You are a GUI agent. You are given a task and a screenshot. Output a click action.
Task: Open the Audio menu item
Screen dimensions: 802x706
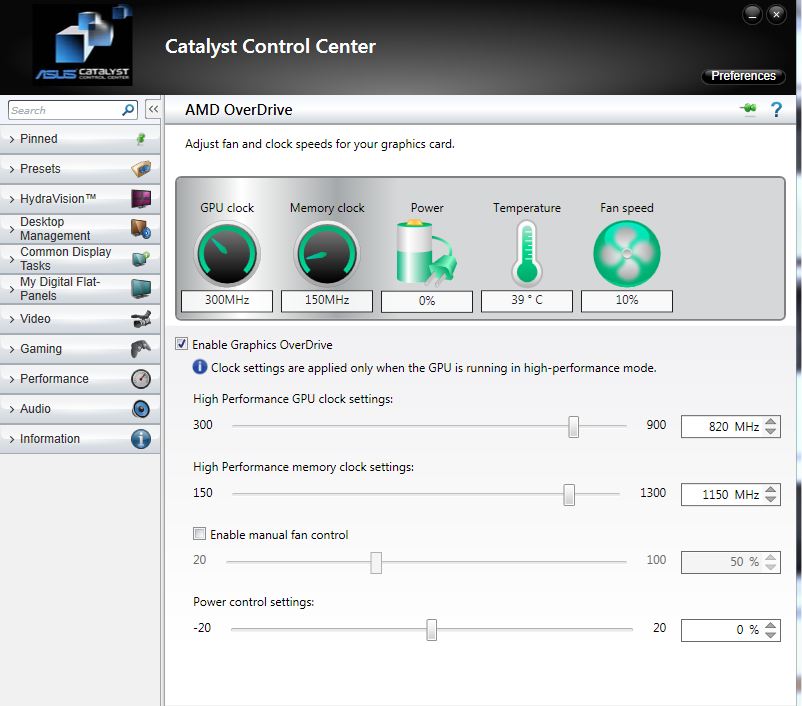80,409
